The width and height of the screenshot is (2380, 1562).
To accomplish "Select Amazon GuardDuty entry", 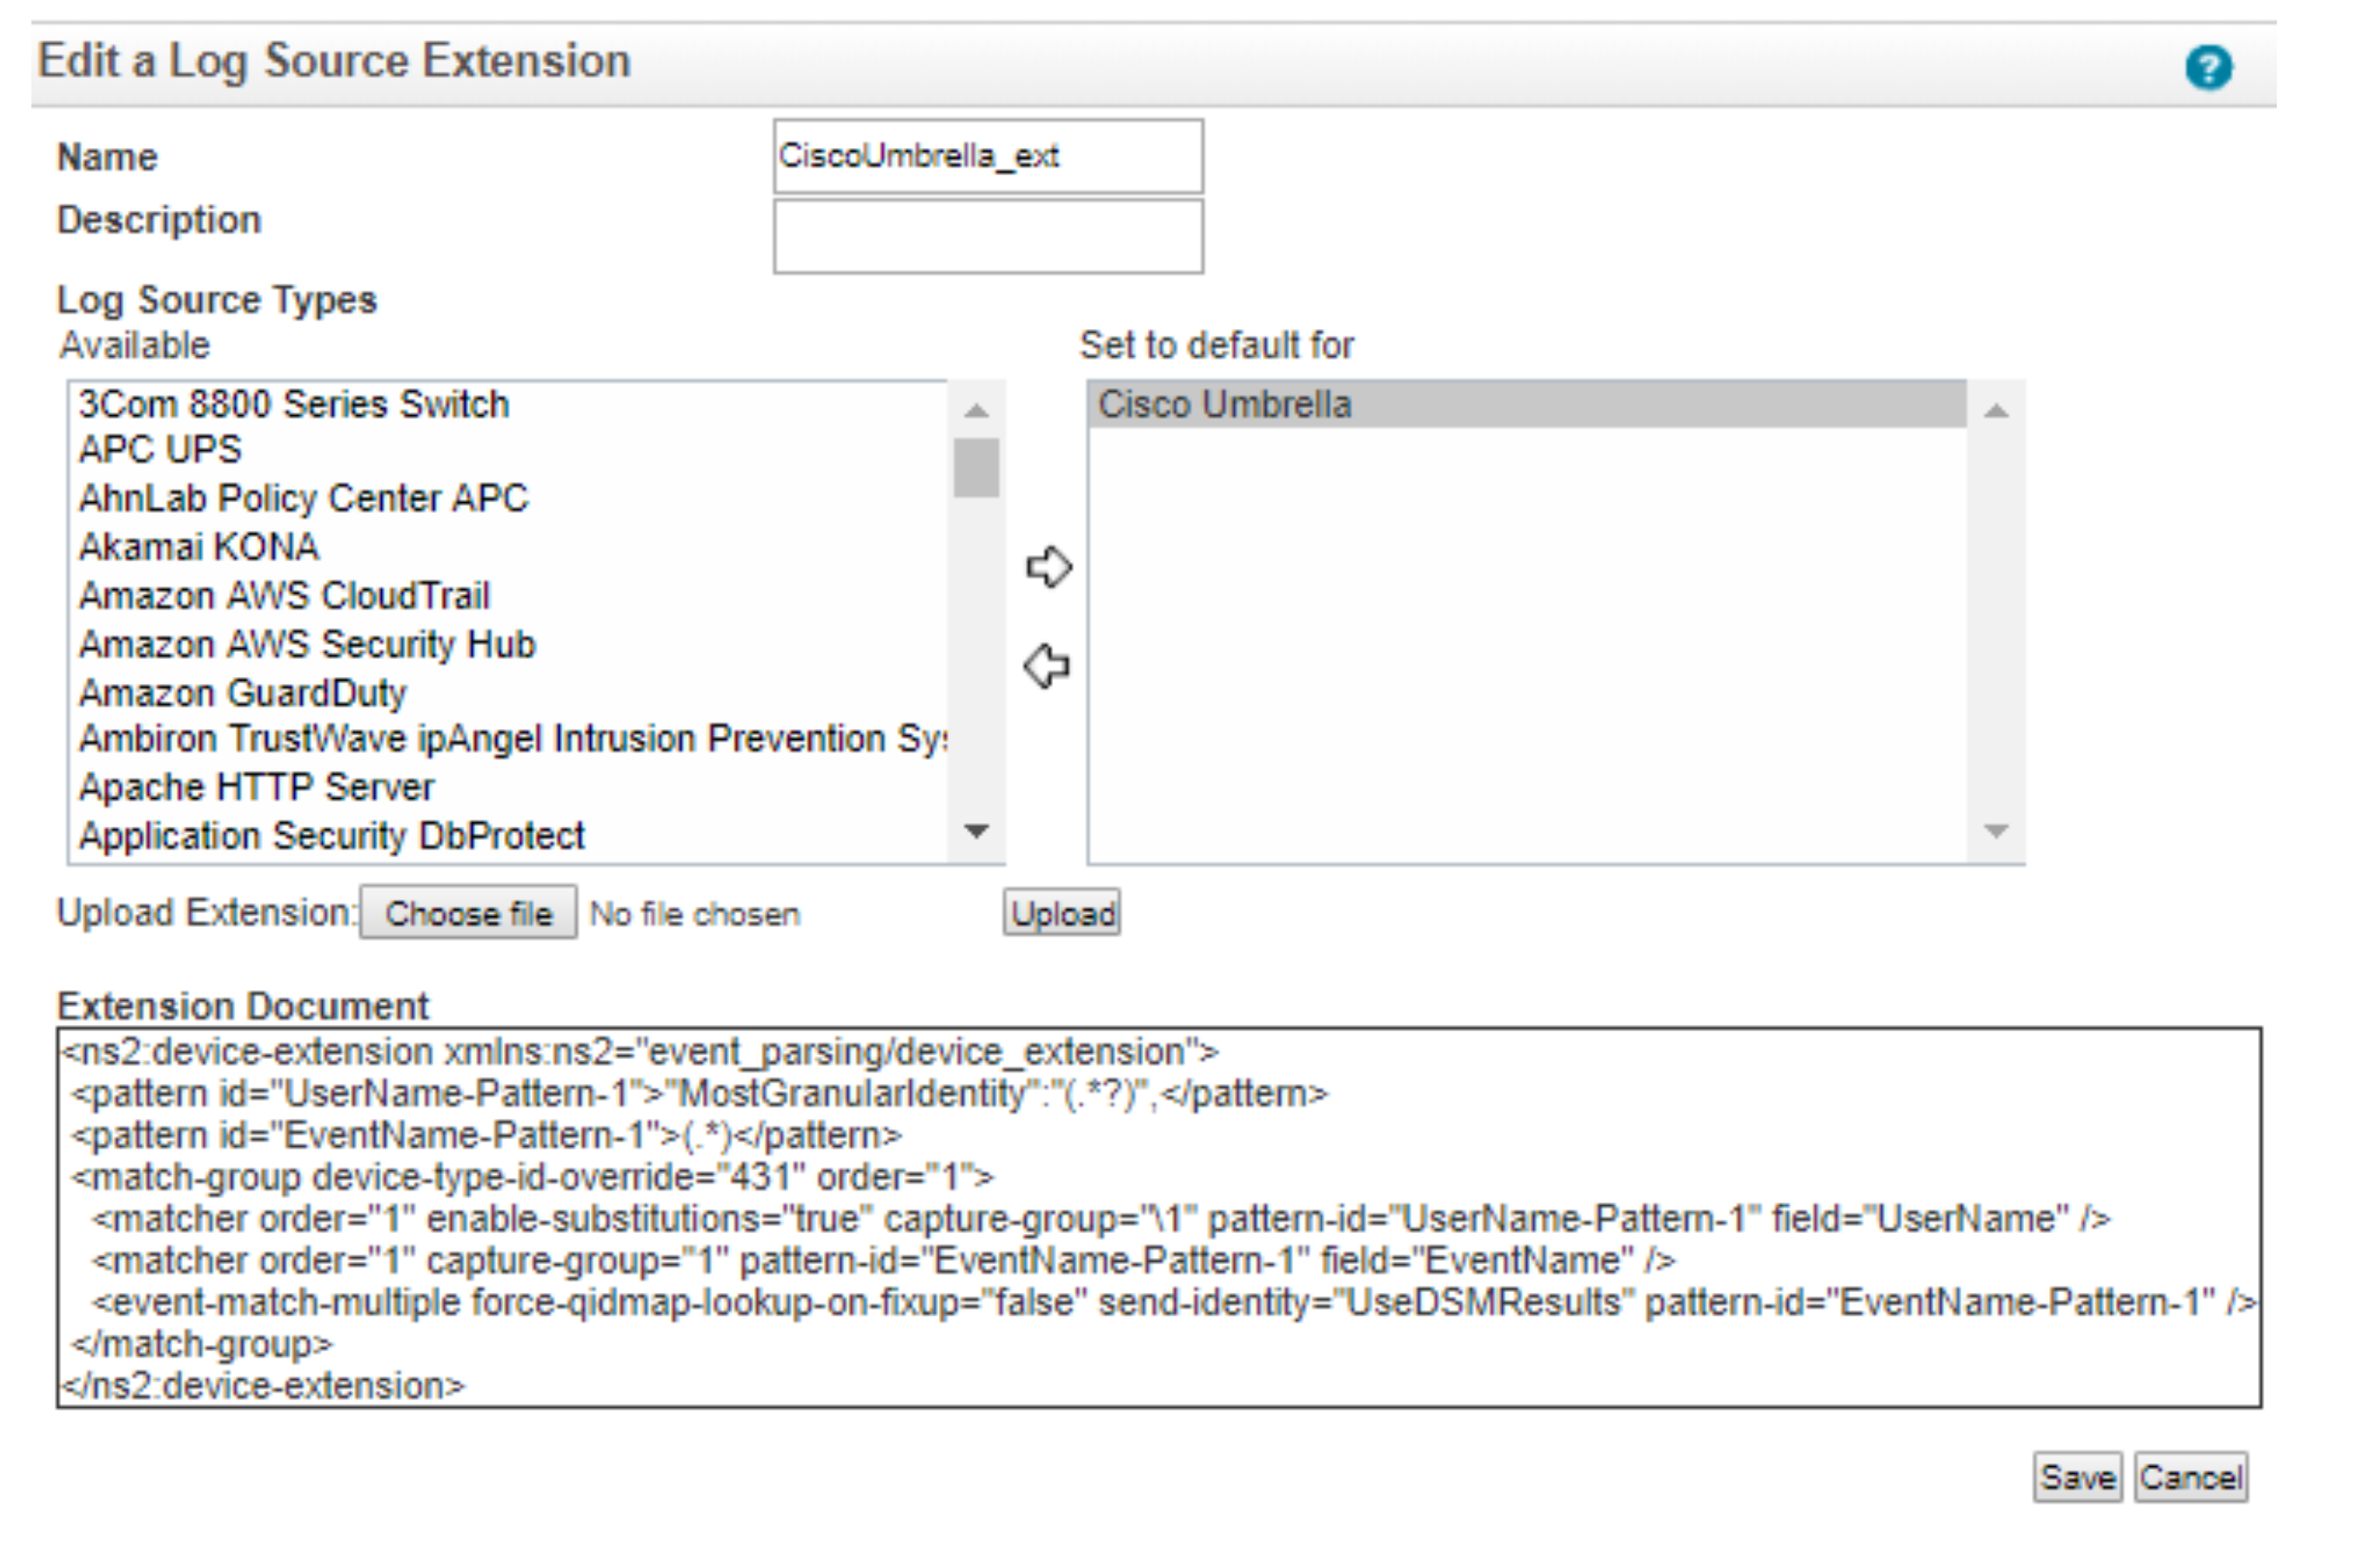I will point(506,693).
